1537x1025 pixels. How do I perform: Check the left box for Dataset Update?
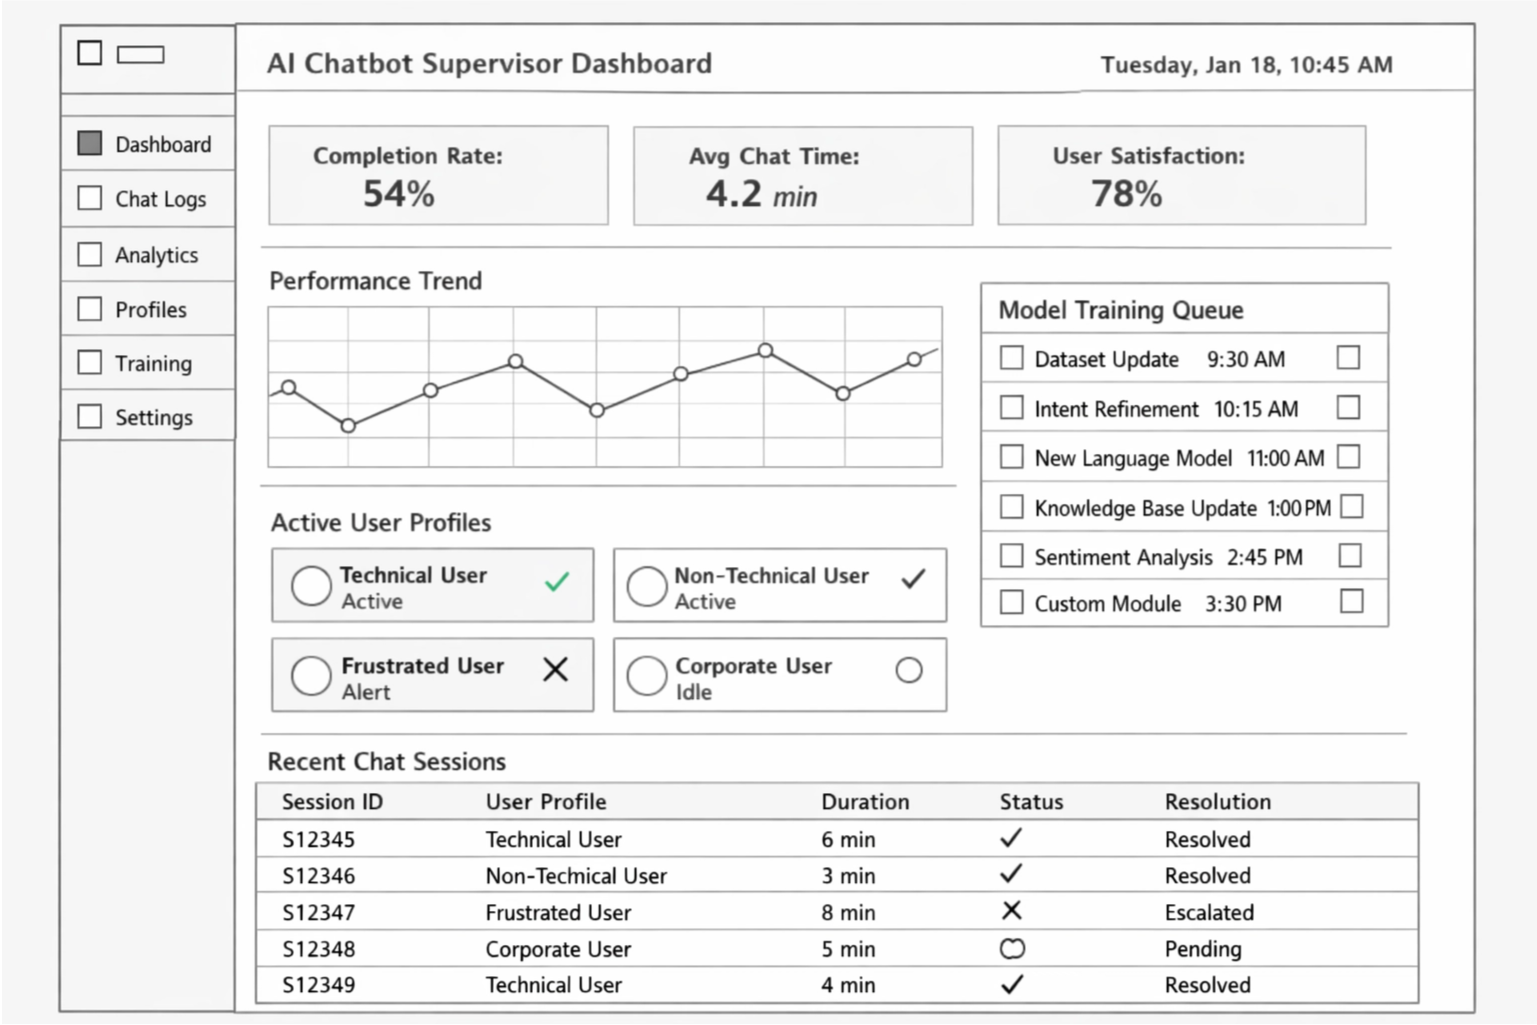(x=1012, y=358)
